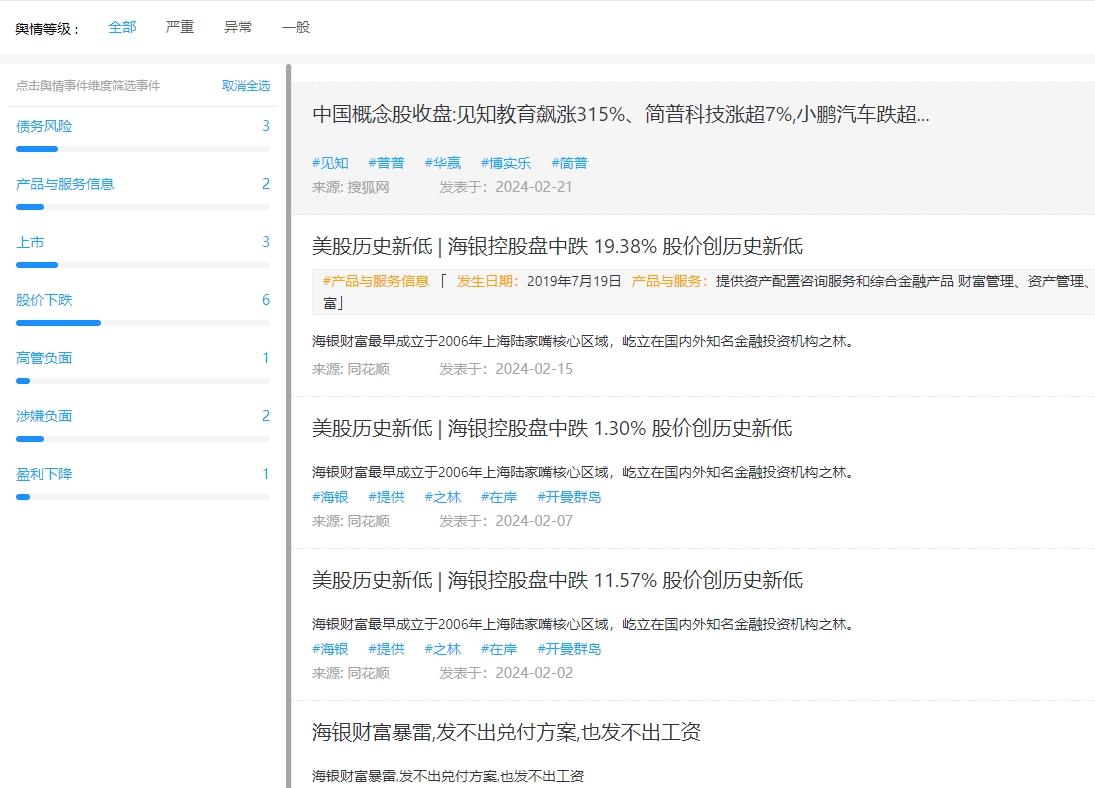
Task: Open headline about 盘中跌 19.38%
Action: coord(557,246)
